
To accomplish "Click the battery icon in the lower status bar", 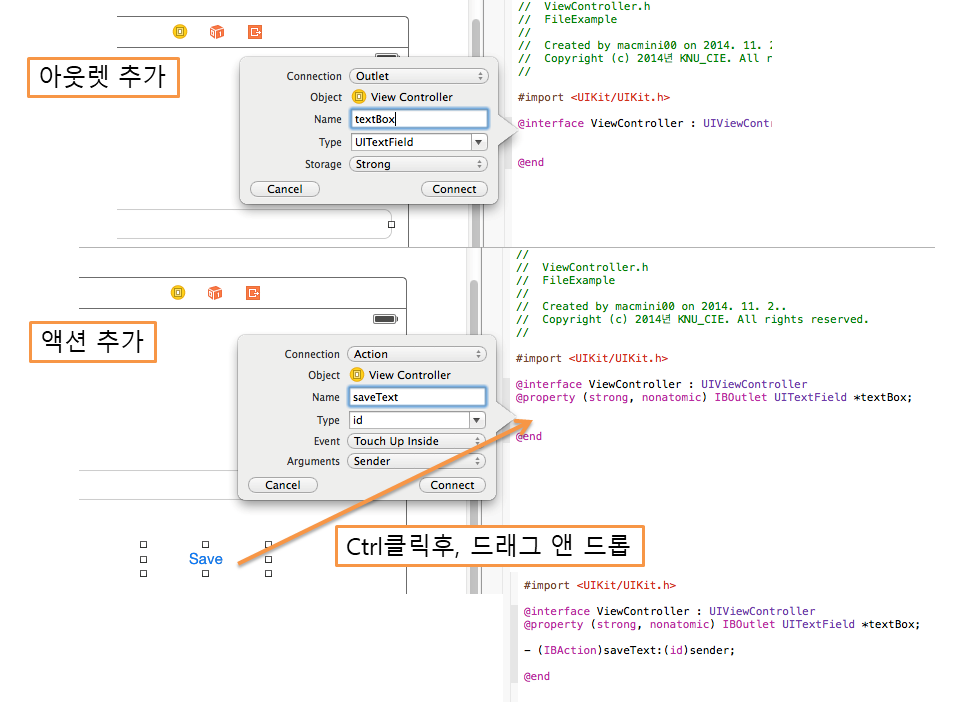I will [x=385, y=319].
